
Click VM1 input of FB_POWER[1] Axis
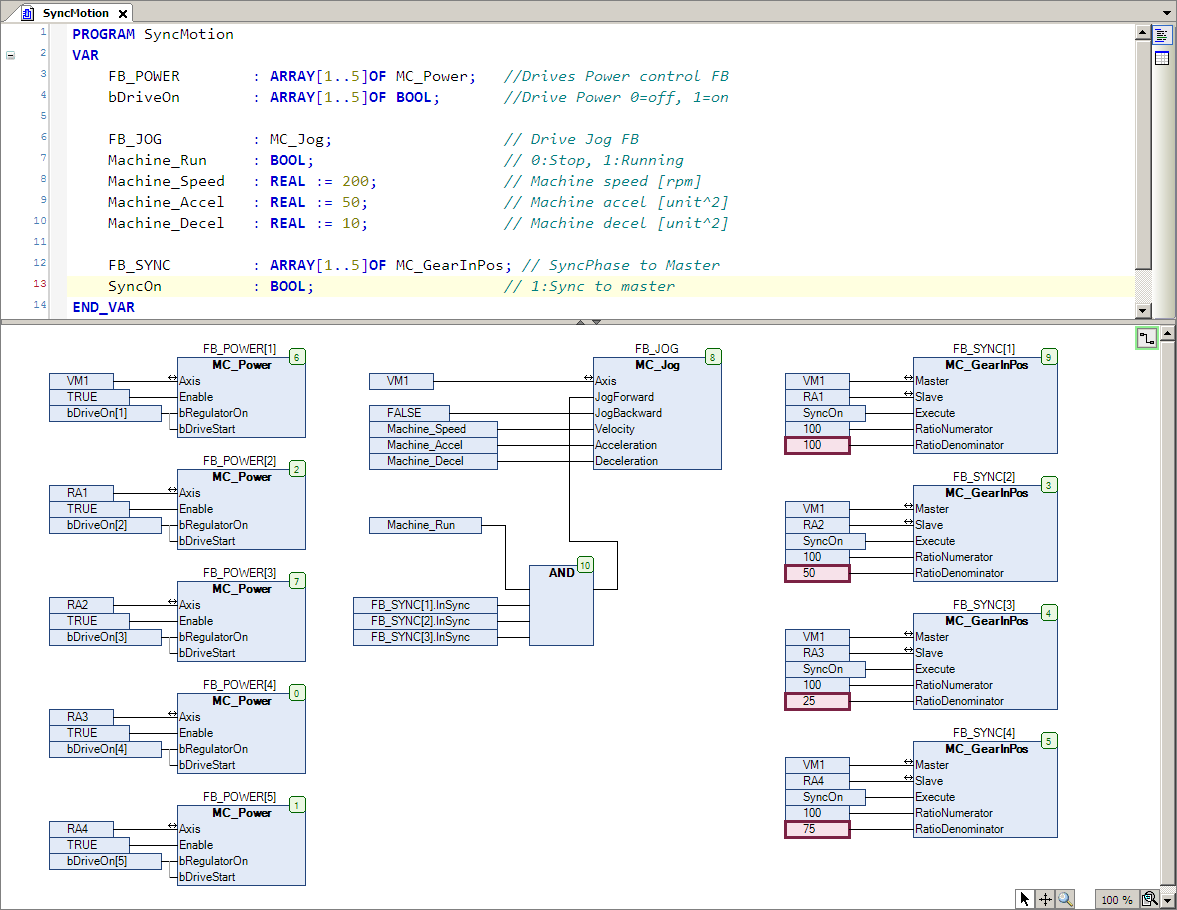(81, 381)
